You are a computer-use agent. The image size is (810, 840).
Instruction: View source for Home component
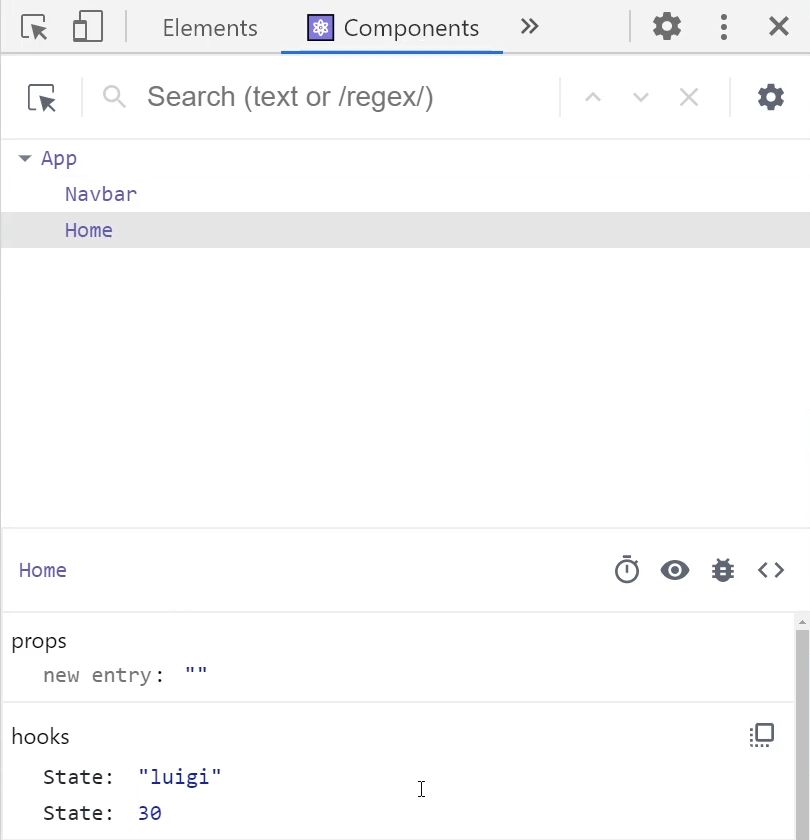pos(771,570)
